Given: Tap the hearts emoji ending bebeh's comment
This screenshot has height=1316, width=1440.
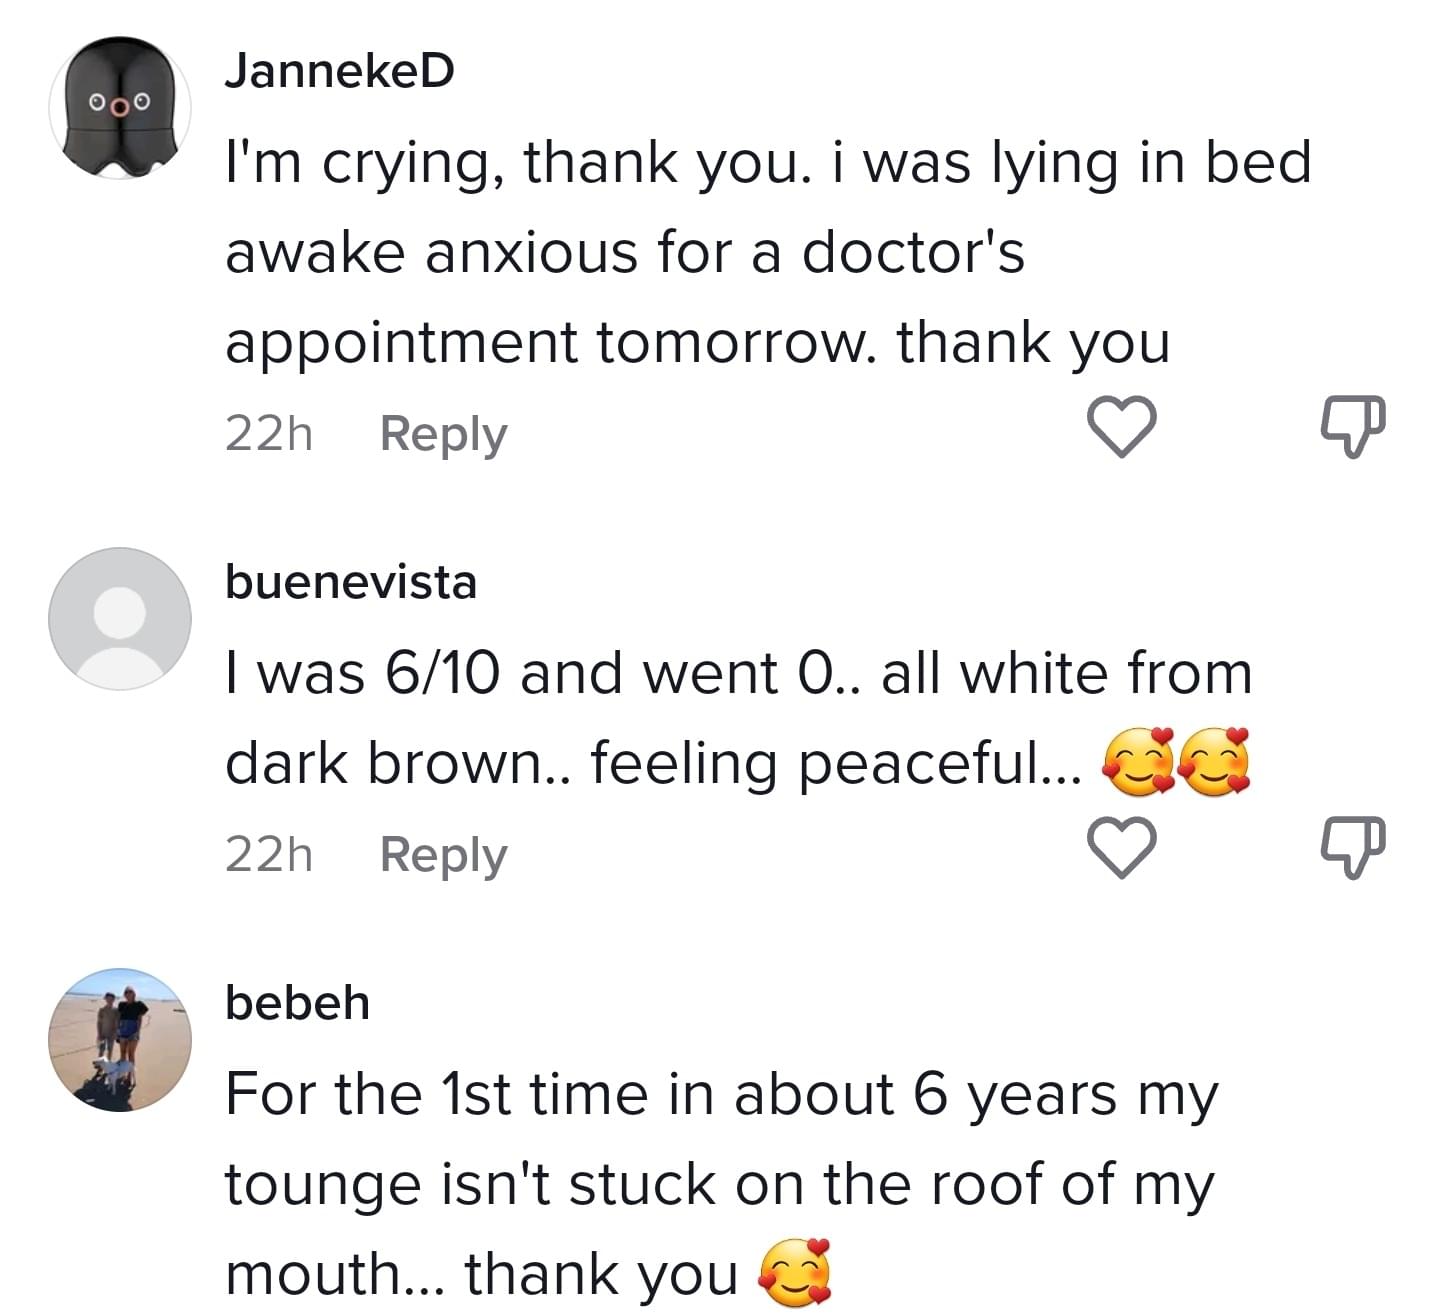Looking at the screenshot, I should point(795,1274).
